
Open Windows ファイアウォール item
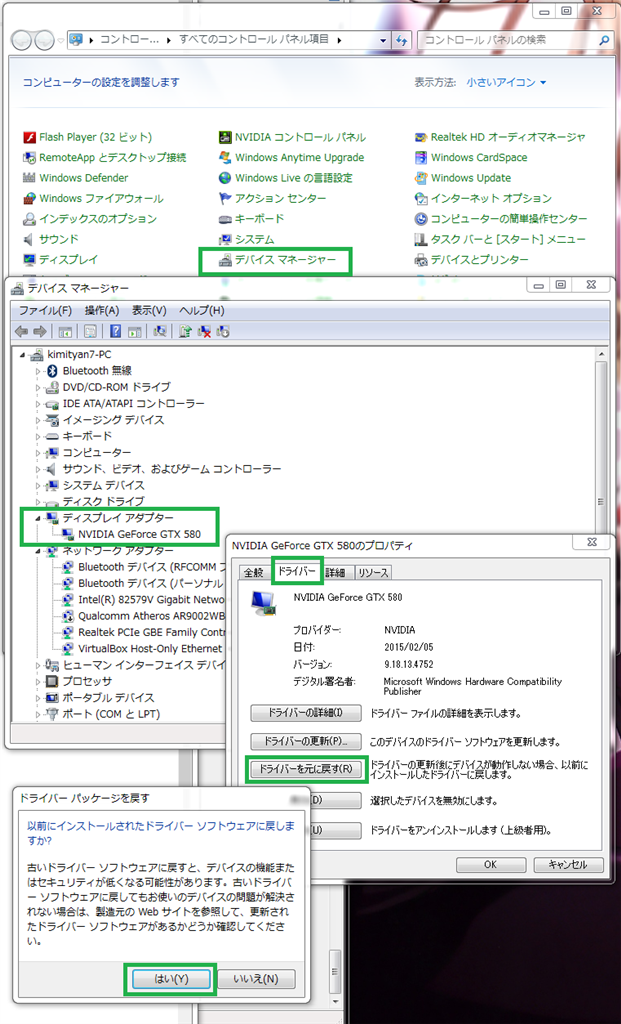click(93, 198)
